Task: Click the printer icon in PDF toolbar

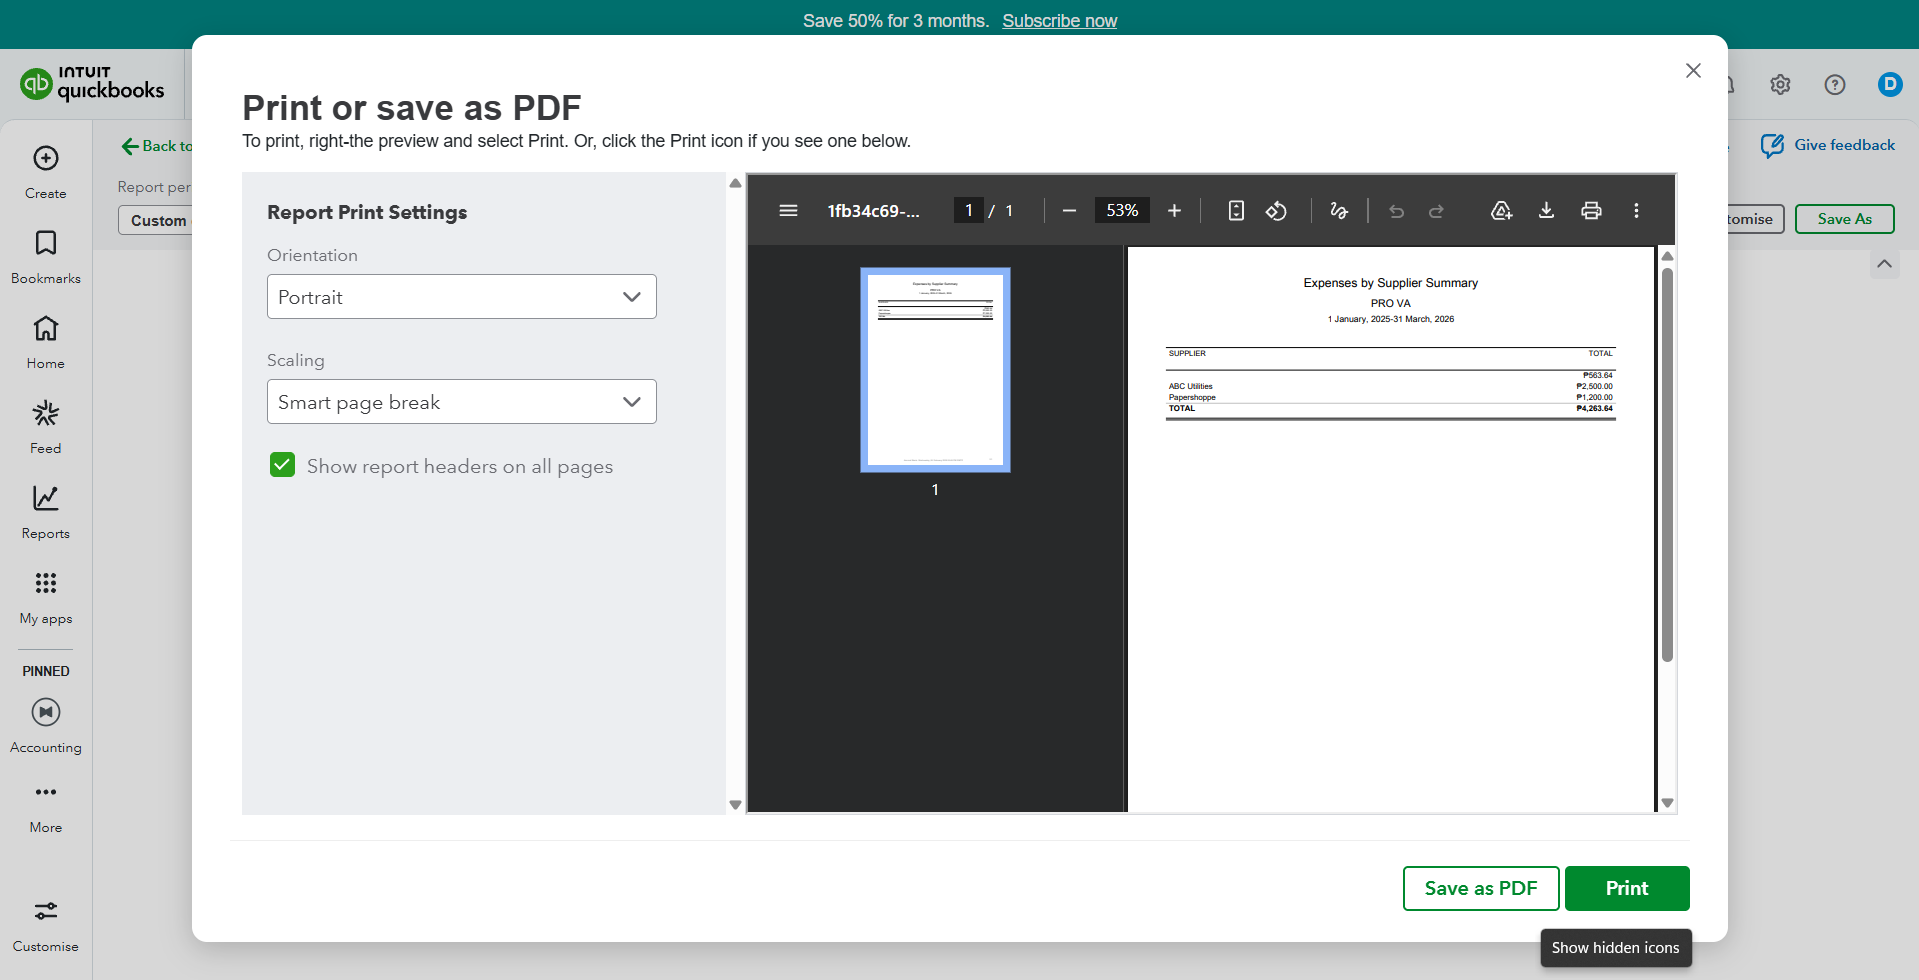Action: [1591, 211]
